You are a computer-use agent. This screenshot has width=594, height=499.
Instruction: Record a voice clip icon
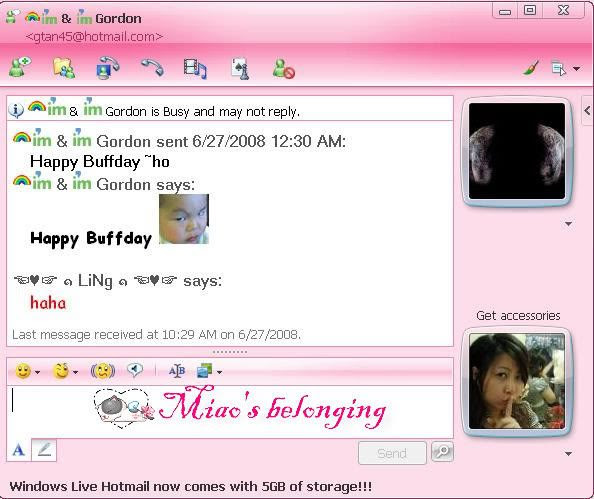point(135,369)
